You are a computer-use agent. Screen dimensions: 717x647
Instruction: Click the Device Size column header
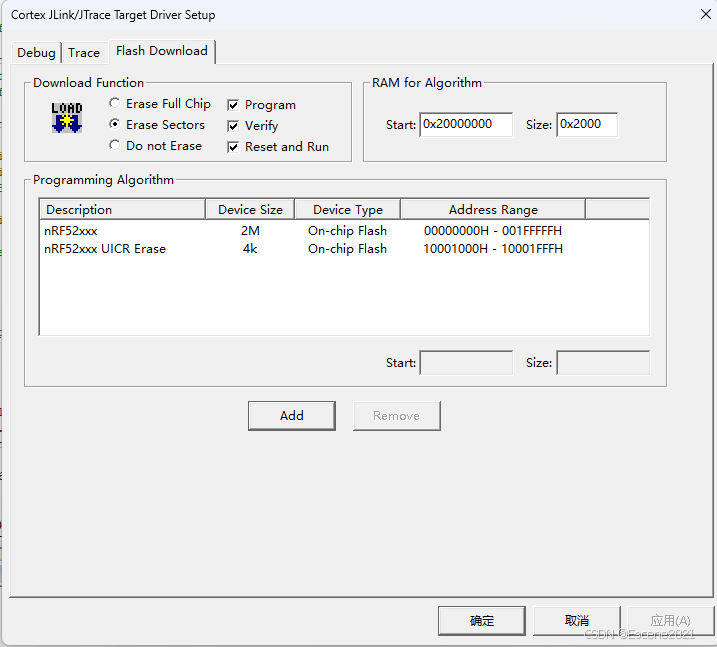[x=250, y=209]
